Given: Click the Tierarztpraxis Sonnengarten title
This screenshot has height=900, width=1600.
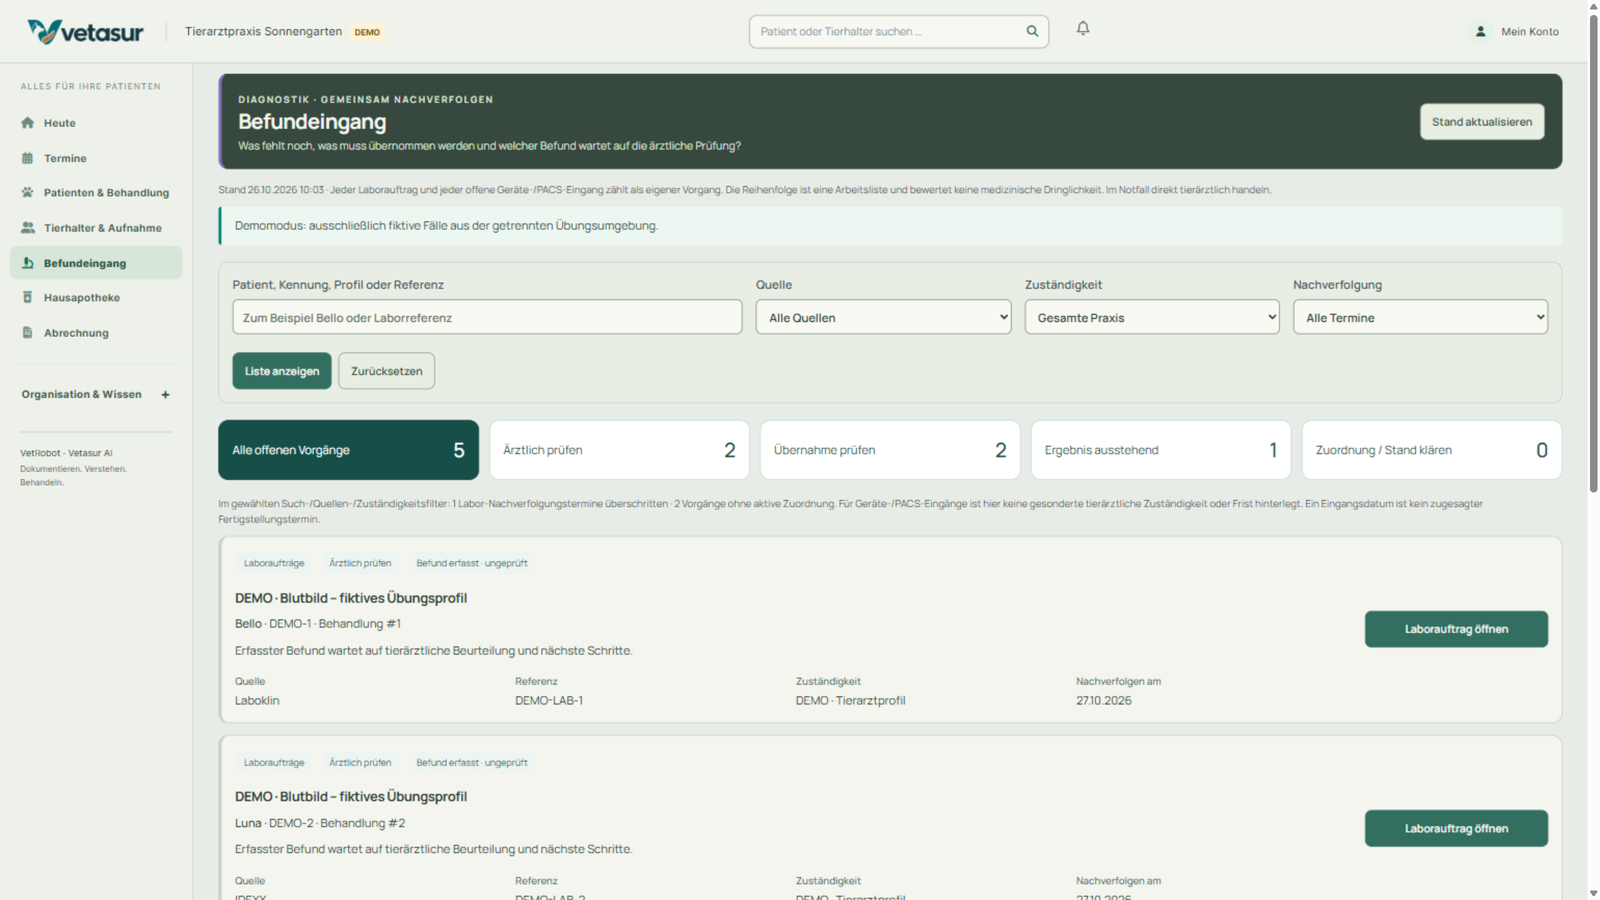Looking at the screenshot, I should (263, 31).
